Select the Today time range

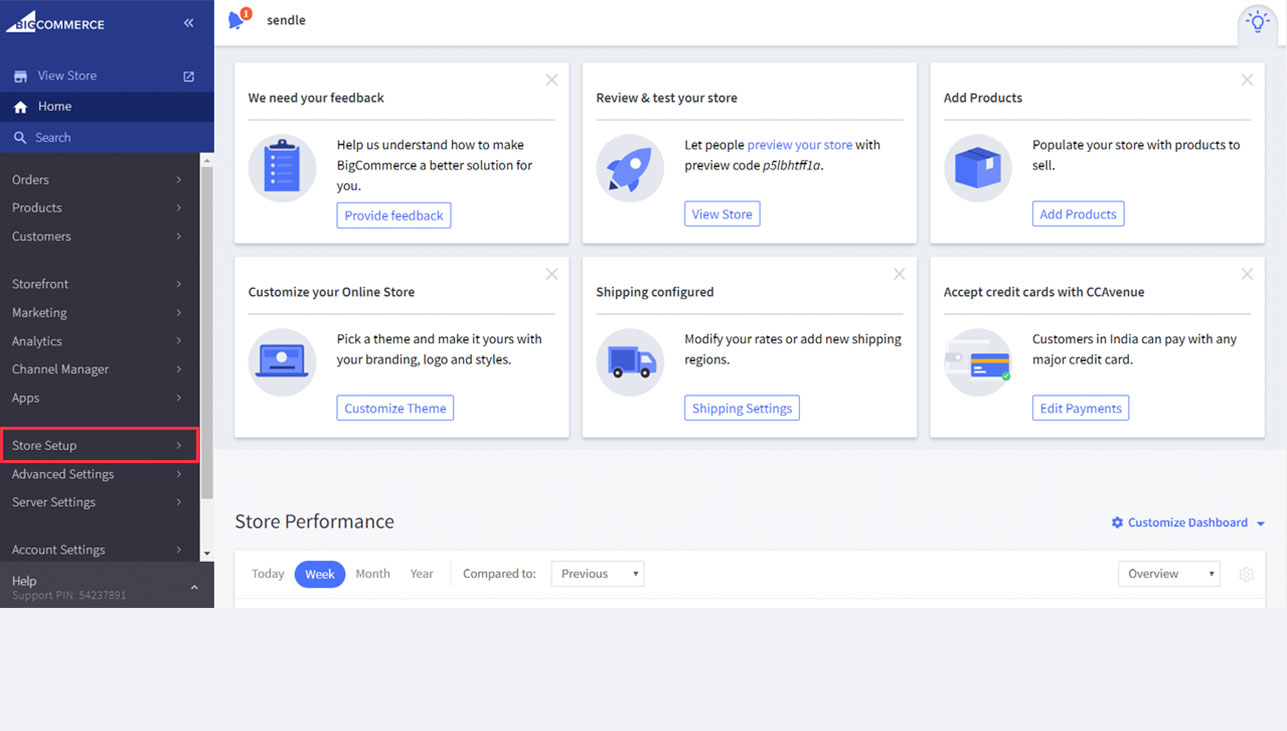click(x=268, y=574)
